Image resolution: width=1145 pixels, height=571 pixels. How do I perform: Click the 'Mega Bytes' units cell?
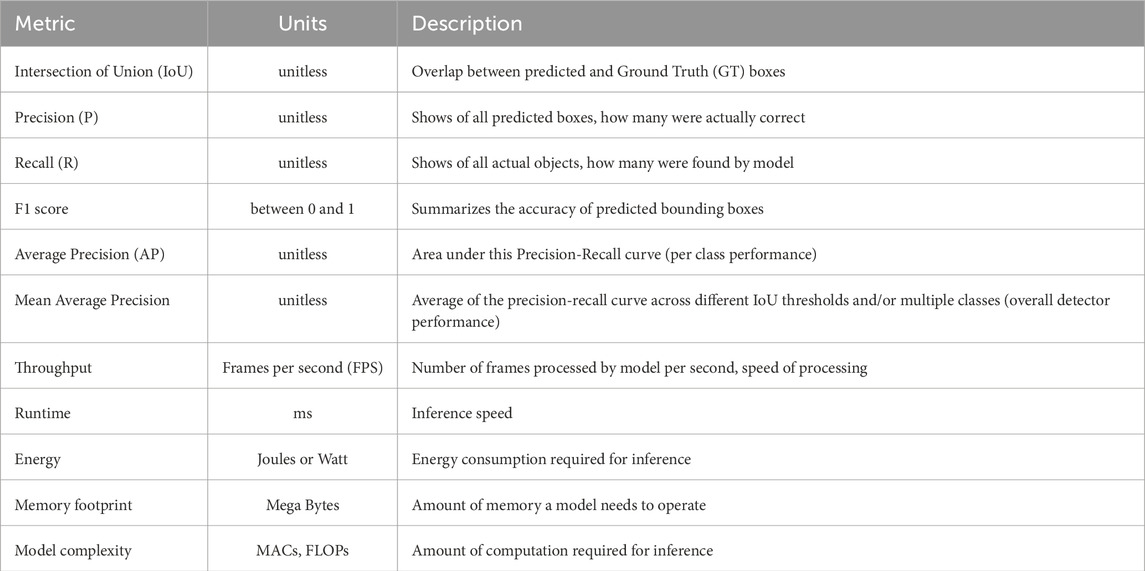click(302, 505)
